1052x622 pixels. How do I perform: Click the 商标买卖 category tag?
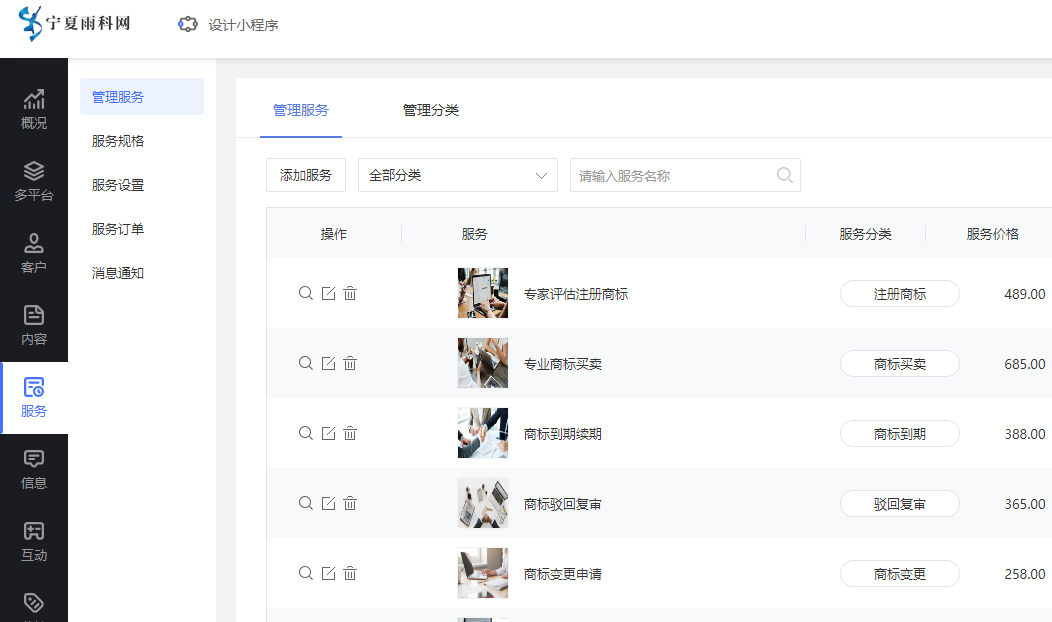900,364
